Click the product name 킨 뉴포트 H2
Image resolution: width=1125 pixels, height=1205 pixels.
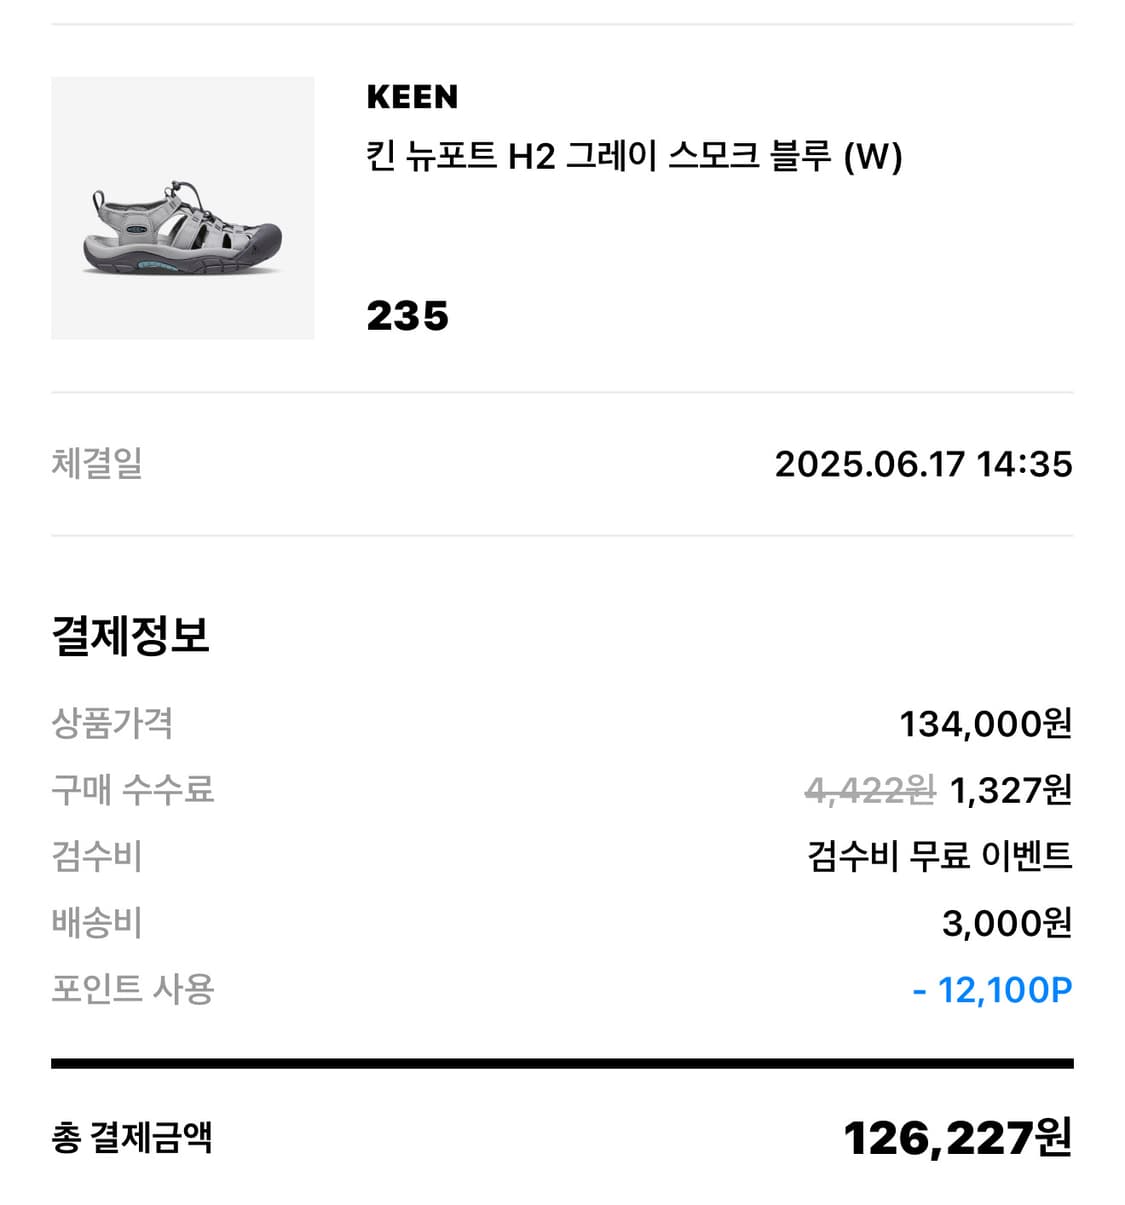click(x=634, y=157)
